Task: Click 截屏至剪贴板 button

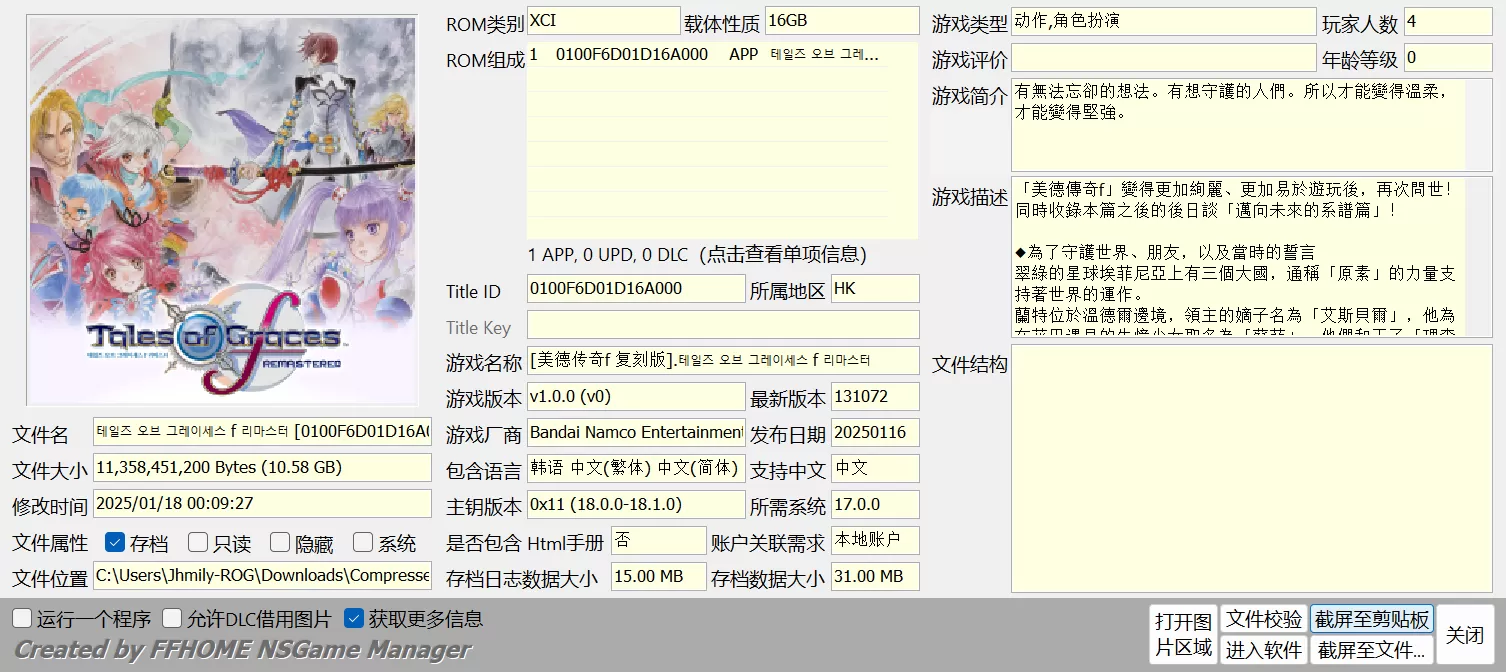Action: pos(1371,619)
